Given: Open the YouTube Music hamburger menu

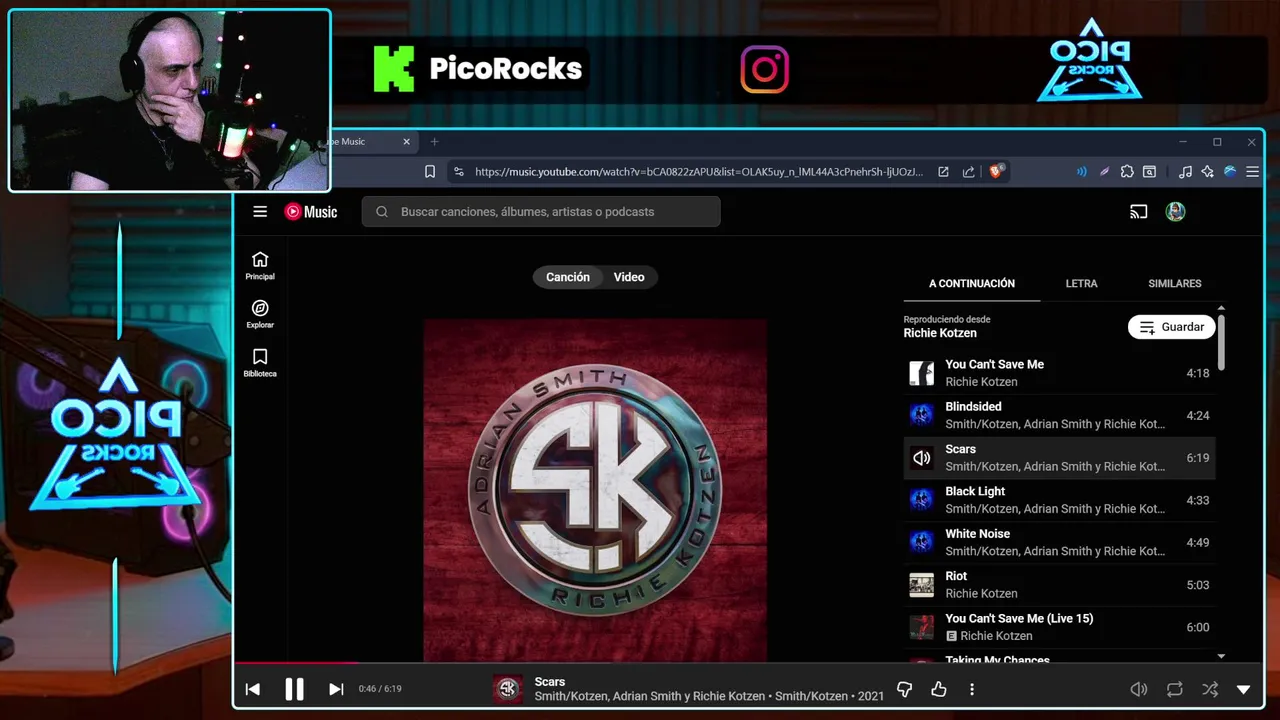Looking at the screenshot, I should tap(260, 211).
